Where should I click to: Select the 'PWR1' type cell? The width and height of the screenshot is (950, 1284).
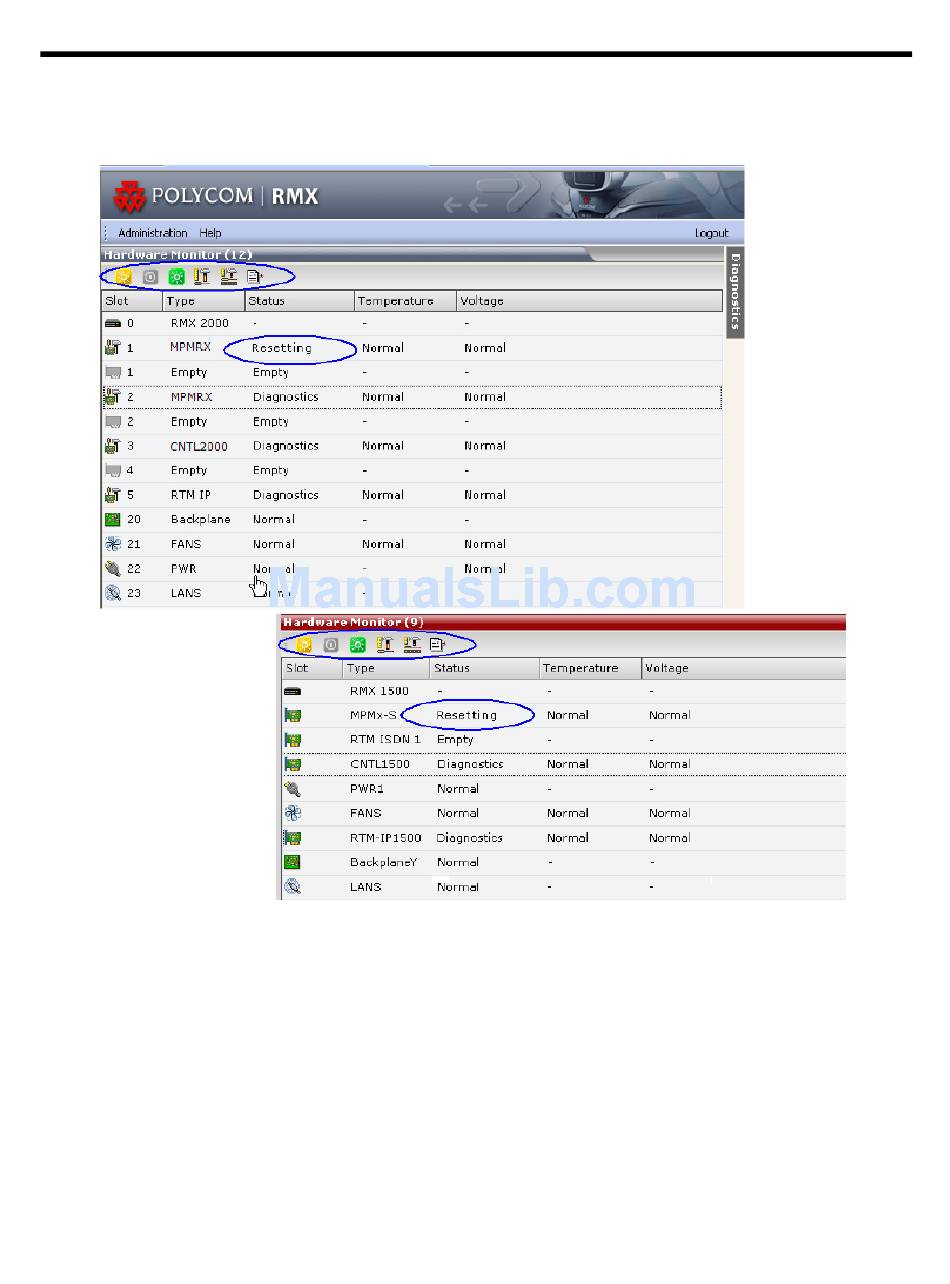pyautogui.click(x=366, y=789)
